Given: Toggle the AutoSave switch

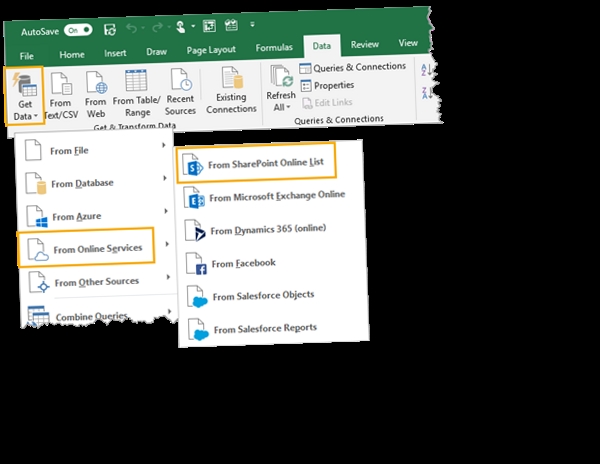Looking at the screenshot, I should pyautogui.click(x=78, y=30).
